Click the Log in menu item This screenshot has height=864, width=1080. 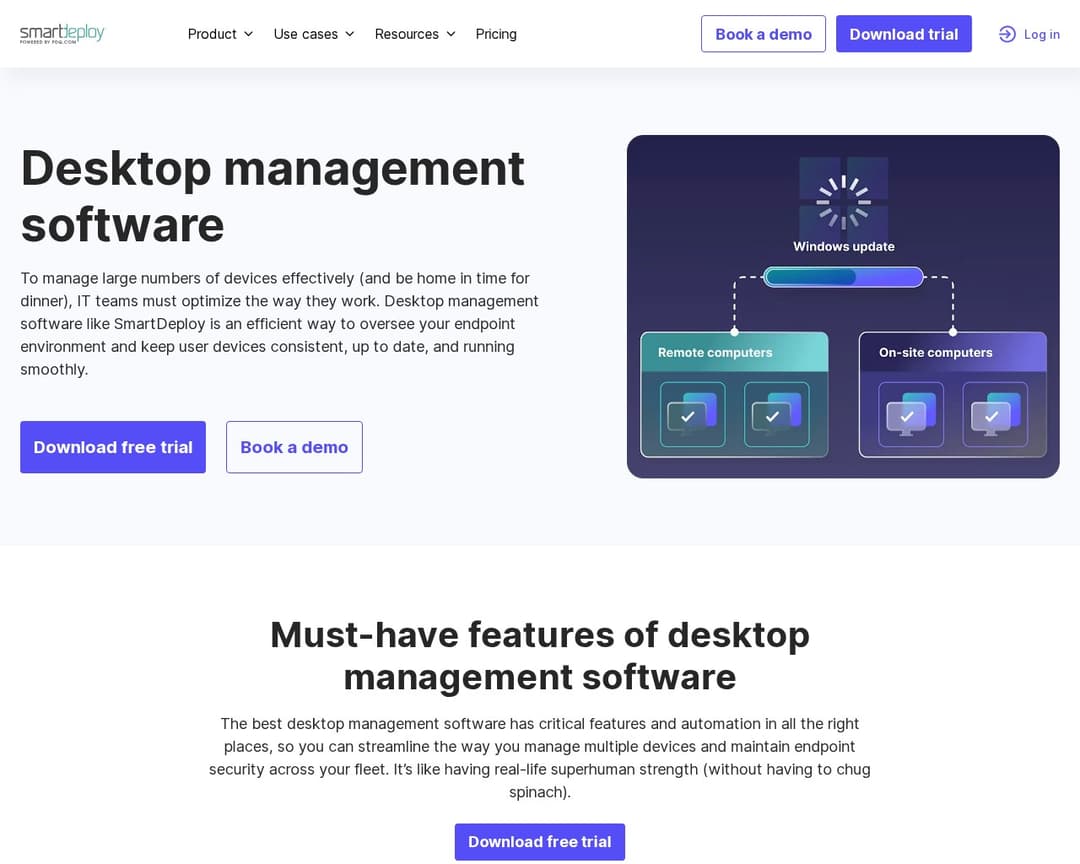[x=1030, y=33]
